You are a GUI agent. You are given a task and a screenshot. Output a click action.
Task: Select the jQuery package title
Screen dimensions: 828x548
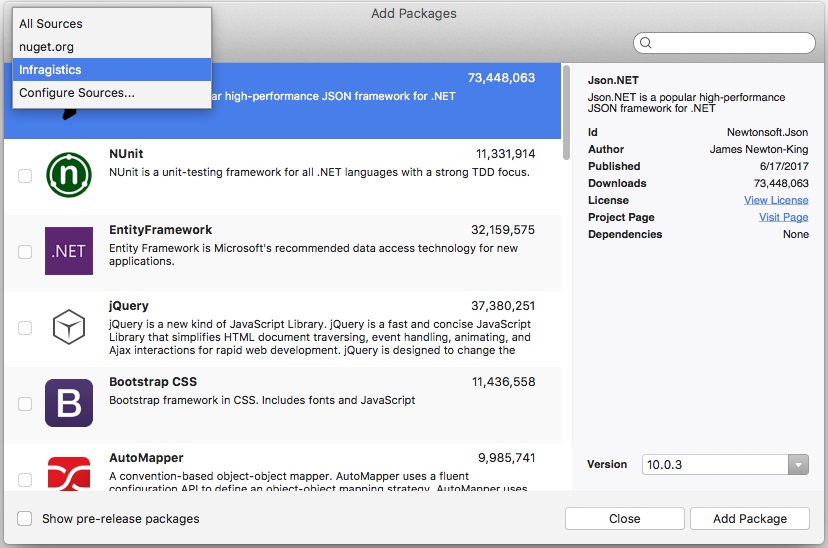coord(129,306)
